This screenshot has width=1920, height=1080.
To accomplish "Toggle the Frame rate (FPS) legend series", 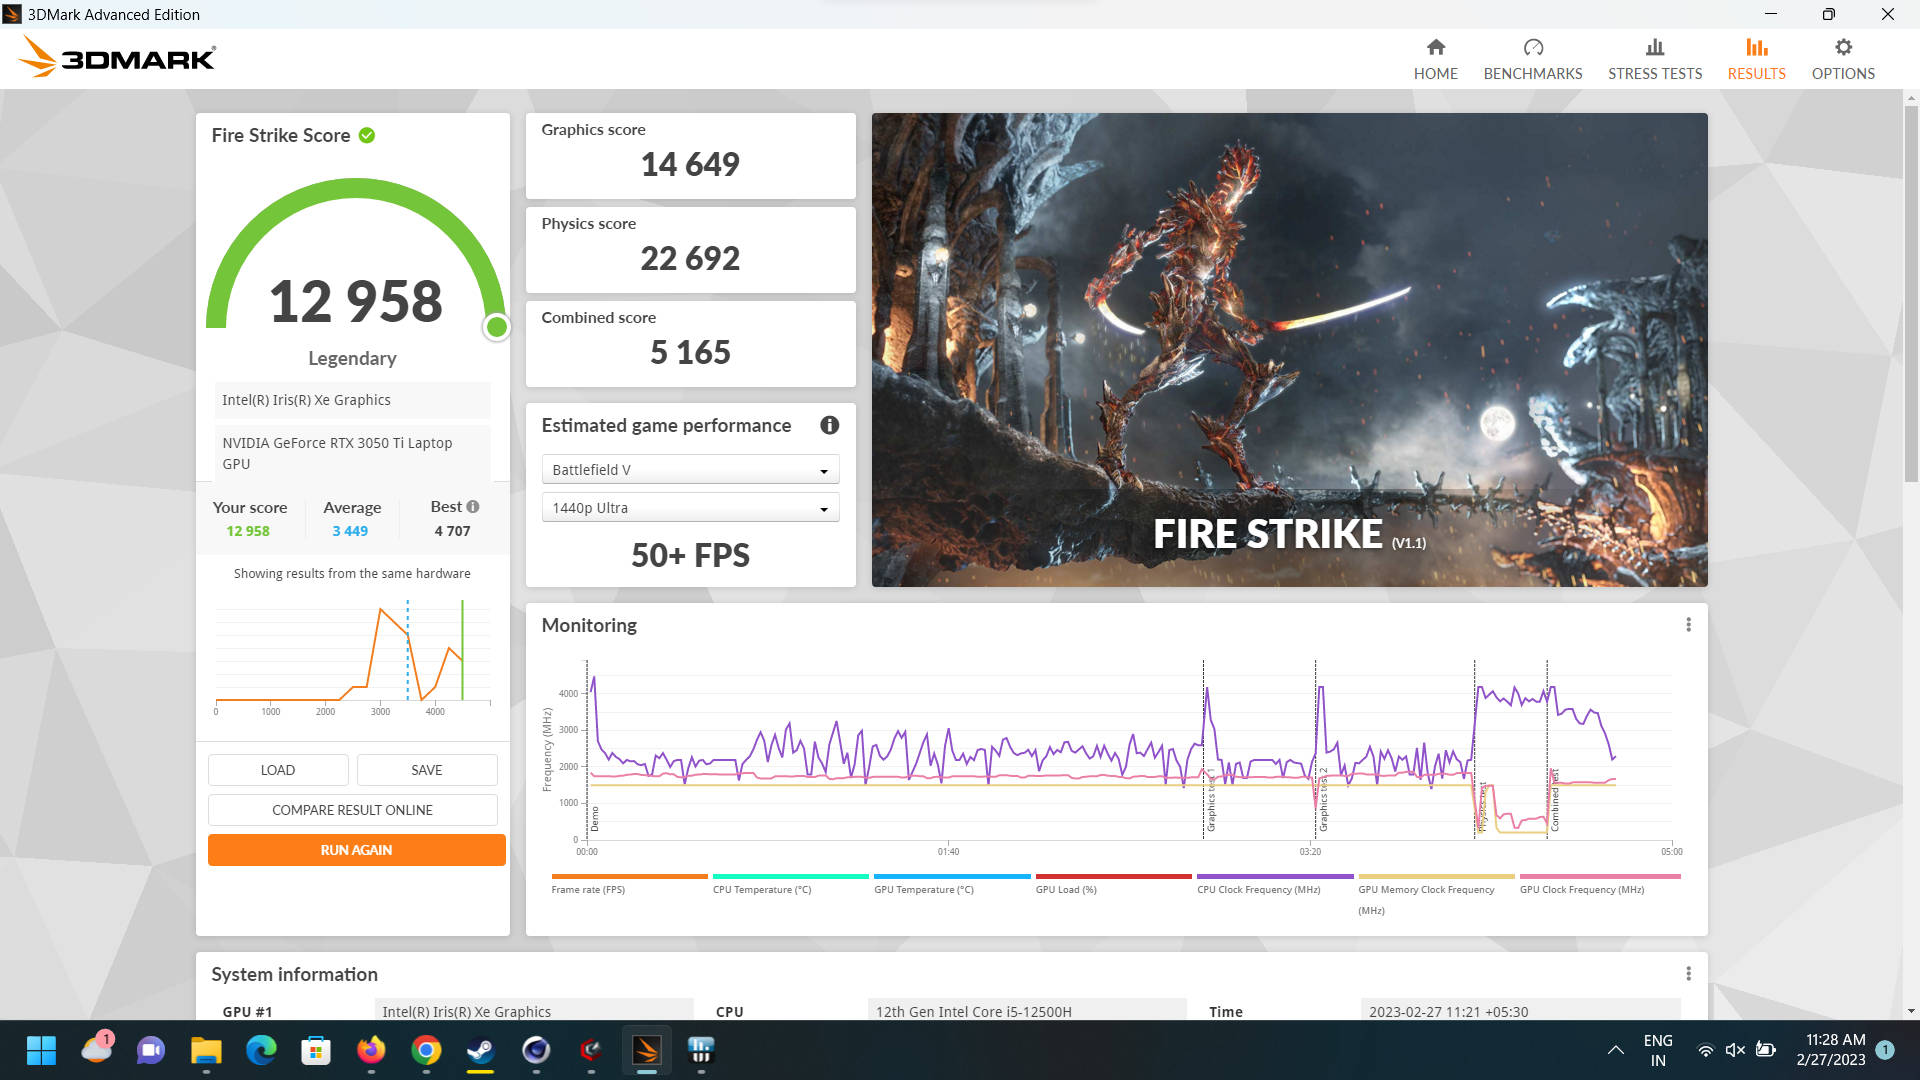I will pos(588,889).
